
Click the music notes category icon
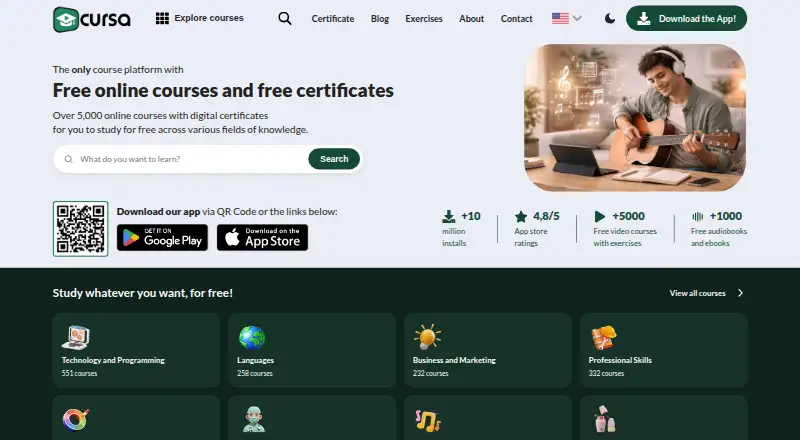point(428,421)
